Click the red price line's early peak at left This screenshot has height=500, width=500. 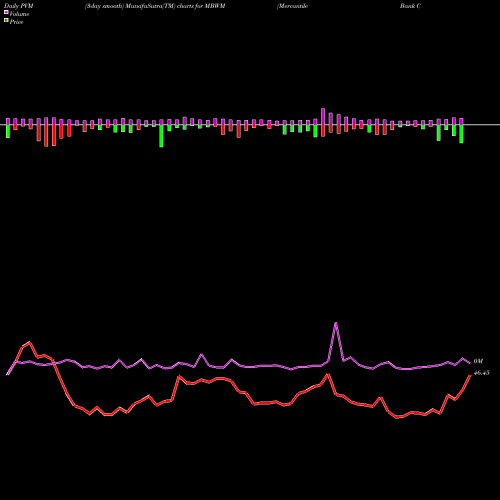pyautogui.click(x=30, y=342)
